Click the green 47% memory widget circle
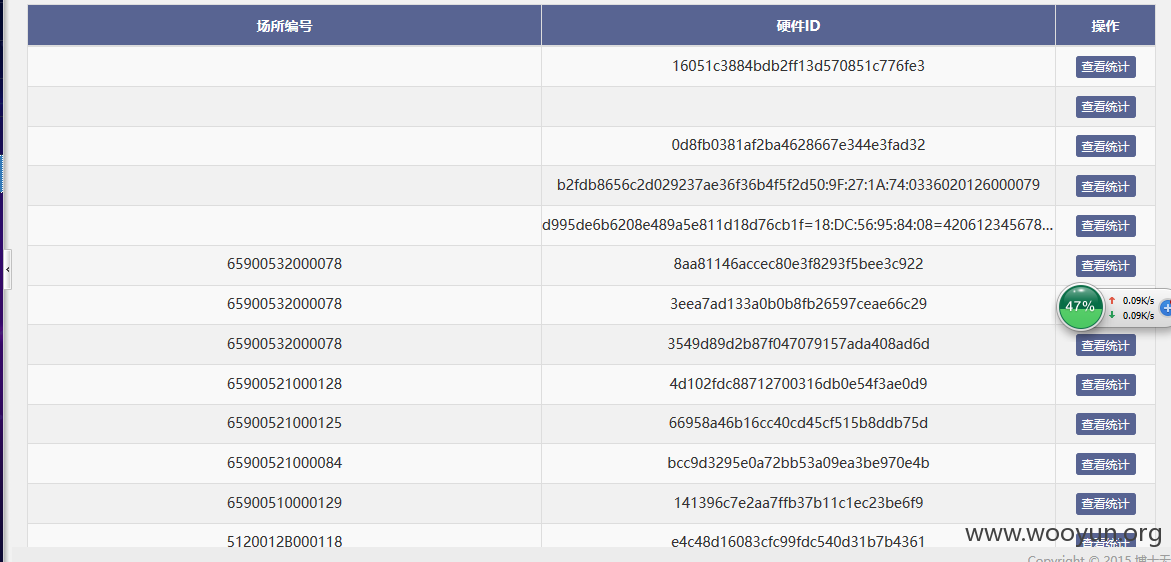The width and height of the screenshot is (1171, 562). 1080,306
